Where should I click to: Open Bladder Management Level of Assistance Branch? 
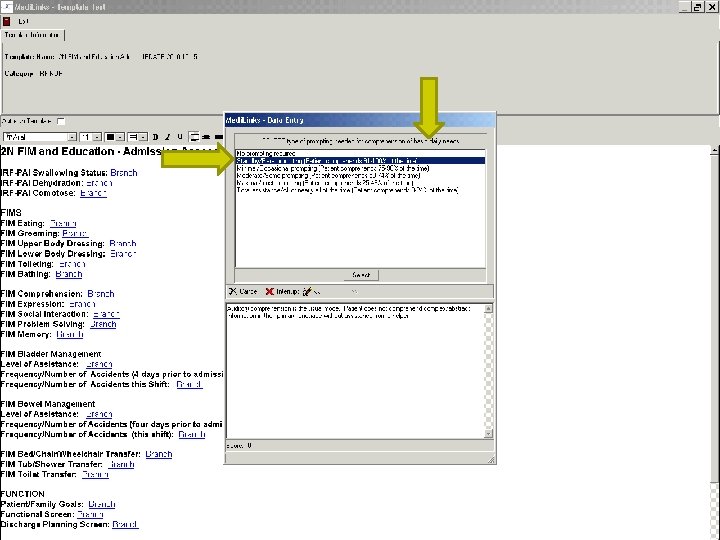99,364
